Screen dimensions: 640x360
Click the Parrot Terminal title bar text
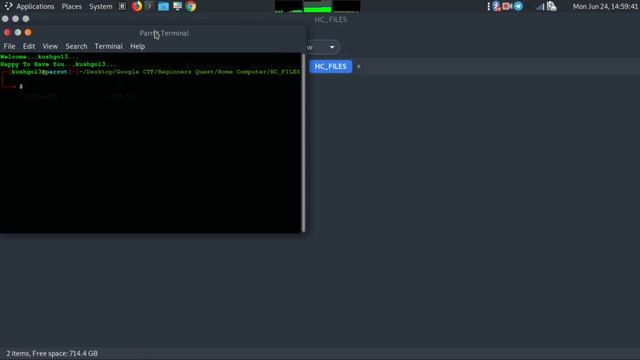click(164, 33)
